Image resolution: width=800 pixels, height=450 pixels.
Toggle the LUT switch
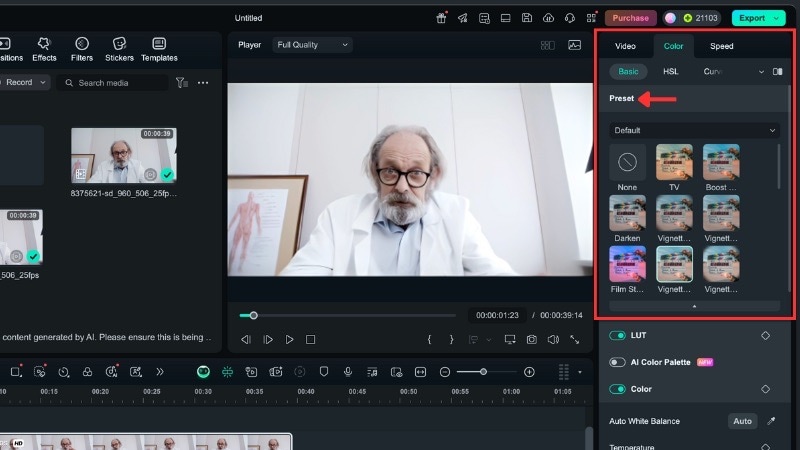click(617, 335)
